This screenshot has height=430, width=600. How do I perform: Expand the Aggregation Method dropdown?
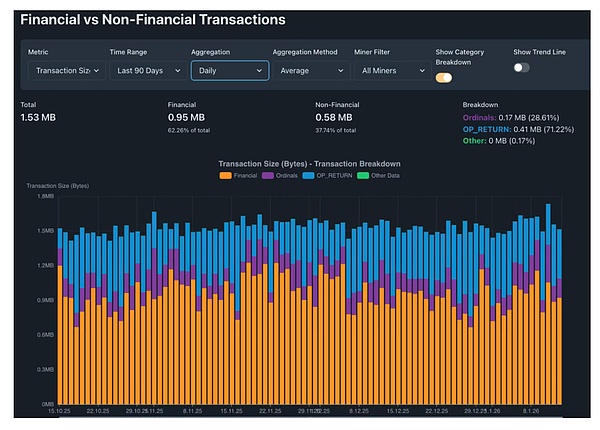click(x=309, y=71)
